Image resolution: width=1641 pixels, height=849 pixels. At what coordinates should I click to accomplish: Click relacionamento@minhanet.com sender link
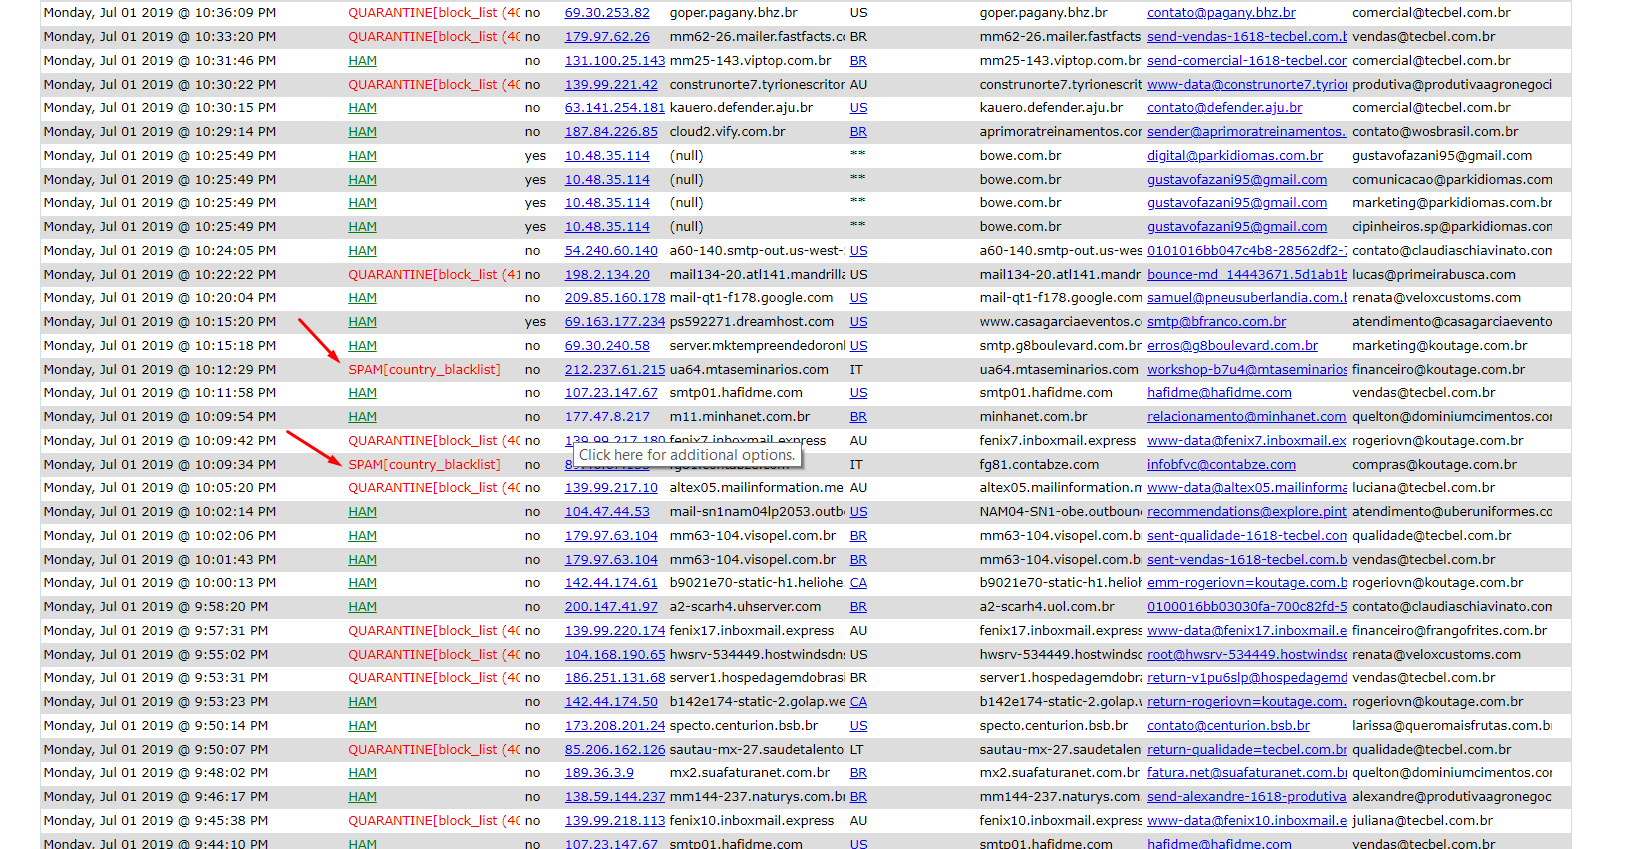(1246, 417)
